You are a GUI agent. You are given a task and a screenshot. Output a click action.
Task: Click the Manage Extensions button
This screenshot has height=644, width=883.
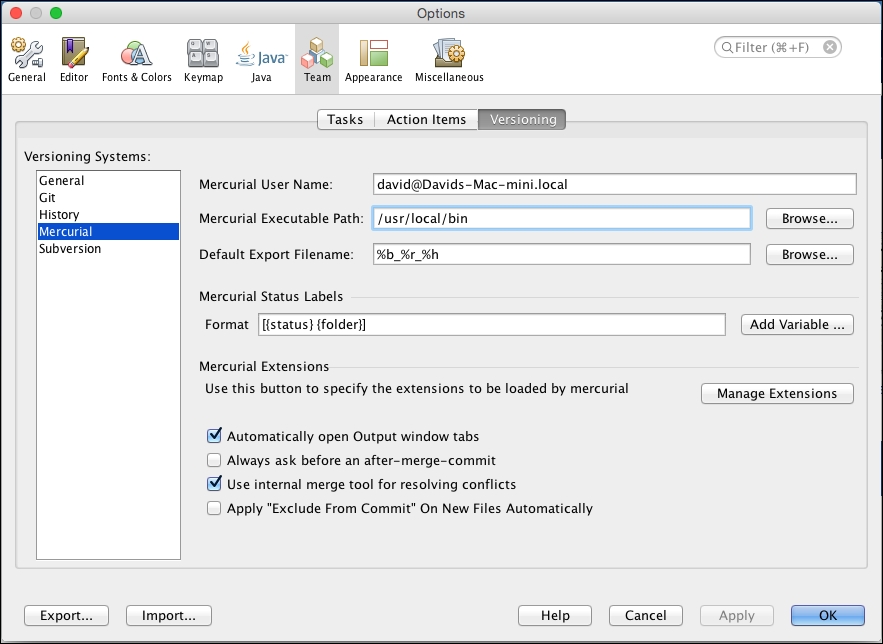(x=776, y=393)
